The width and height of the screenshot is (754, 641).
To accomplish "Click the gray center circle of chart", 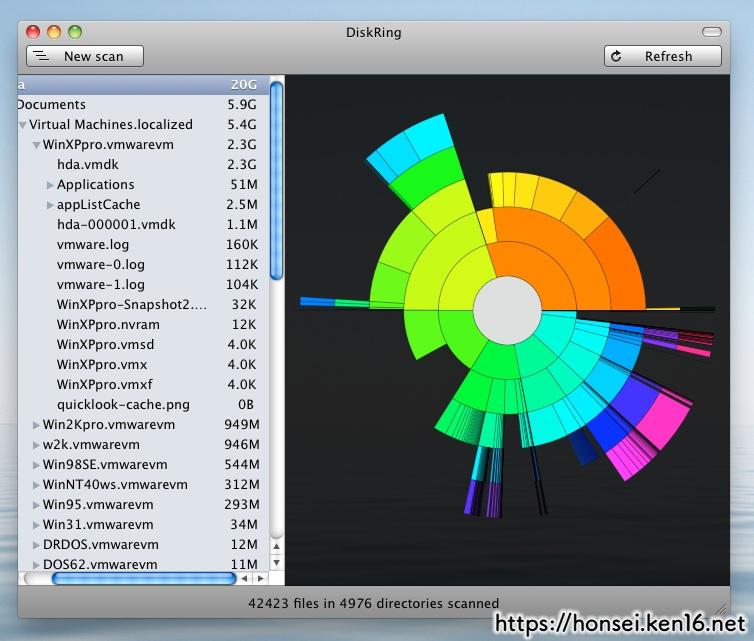I will point(506,310).
